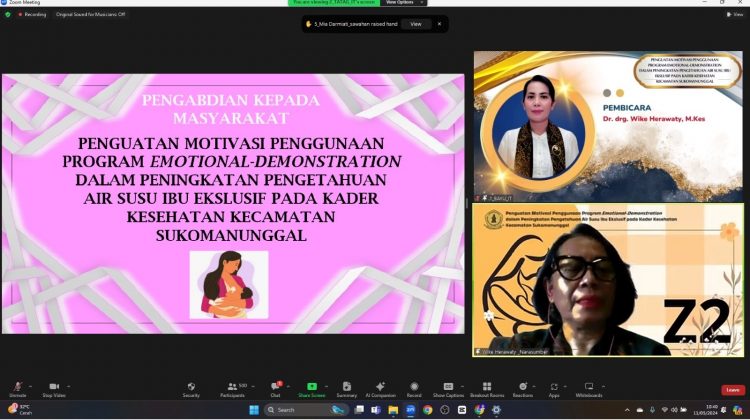The image size is (750, 420).
Task: Switch to Zoom taskbar icon
Action: point(410,410)
